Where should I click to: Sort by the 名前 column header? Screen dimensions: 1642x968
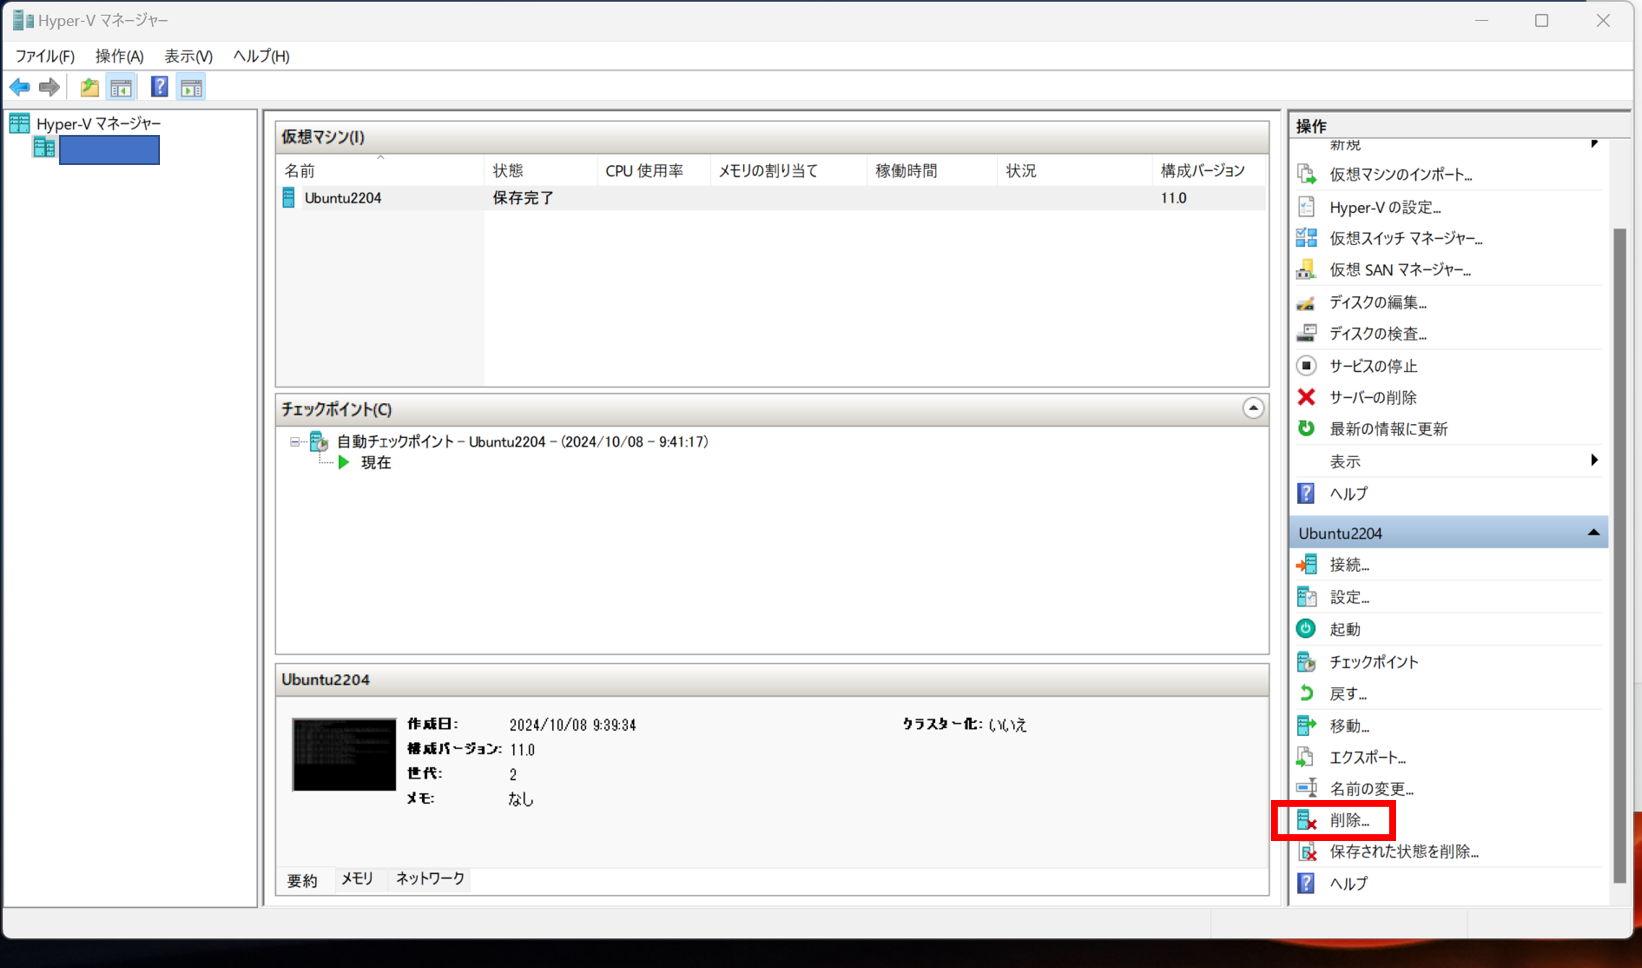[381, 171]
